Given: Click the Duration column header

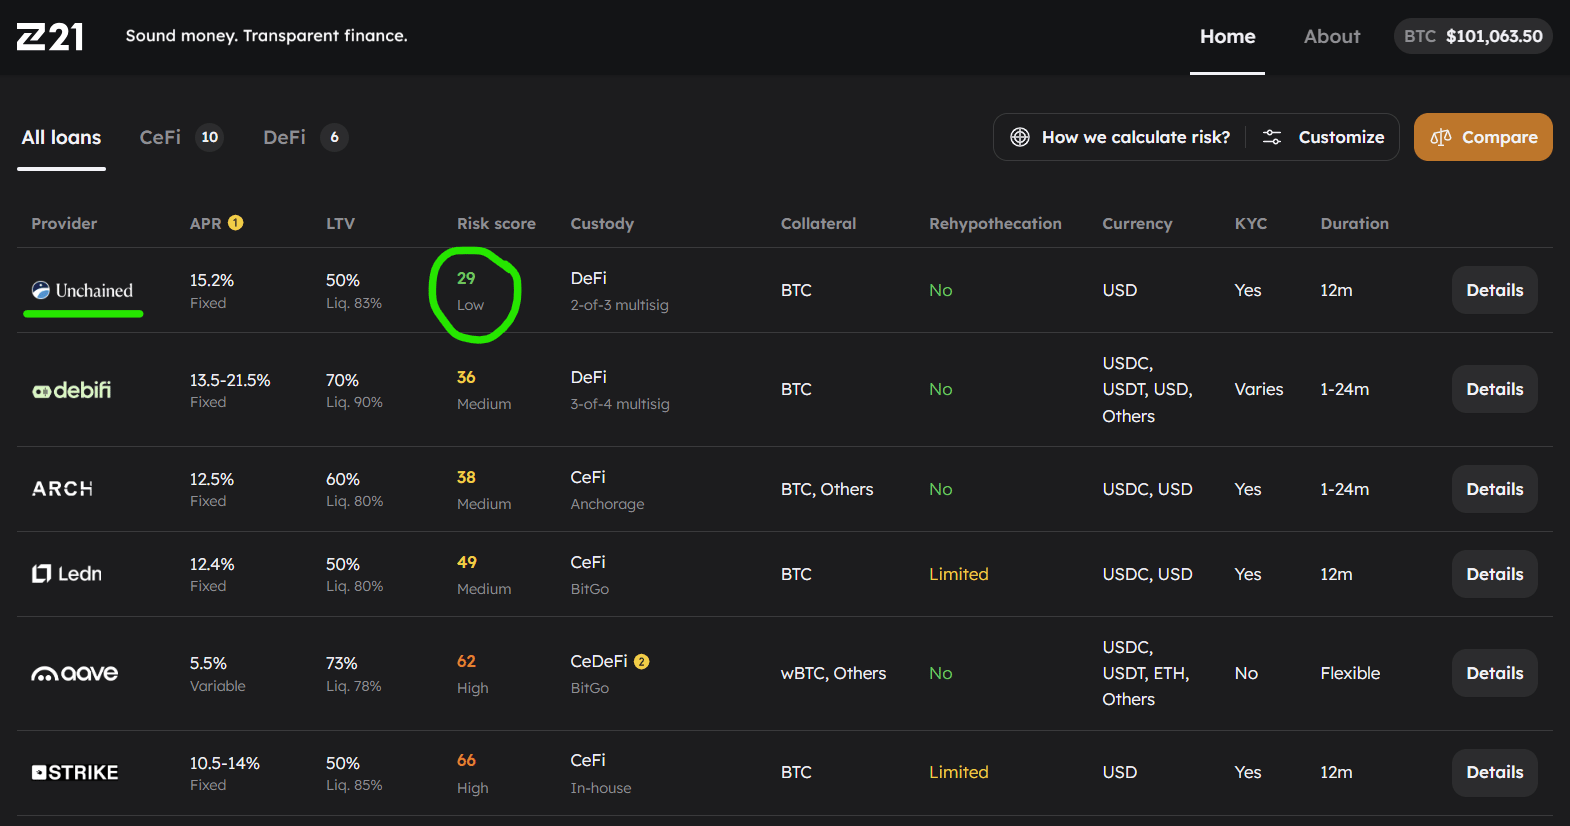Looking at the screenshot, I should (x=1354, y=223).
